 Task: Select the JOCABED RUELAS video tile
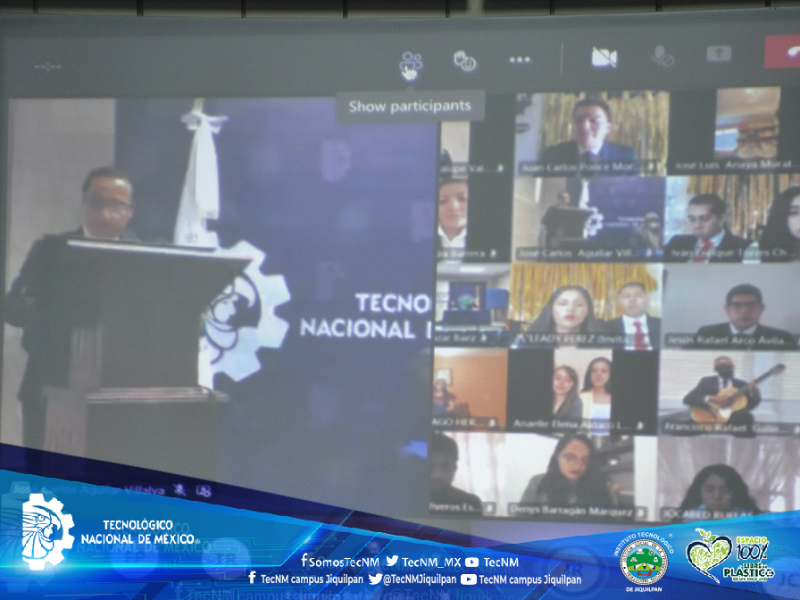click(729, 479)
